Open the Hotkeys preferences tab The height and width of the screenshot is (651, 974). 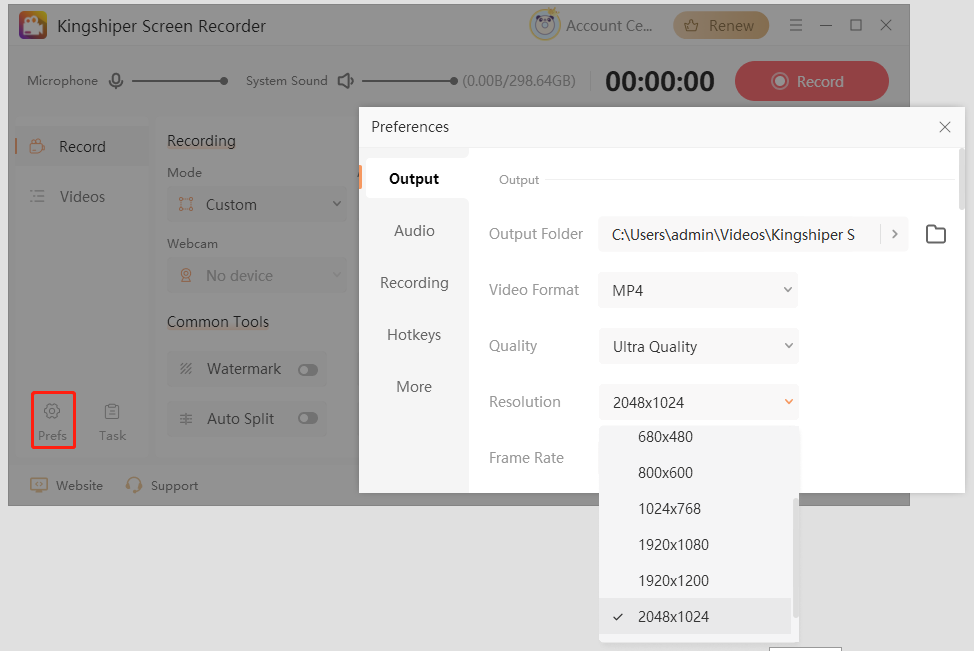(414, 335)
